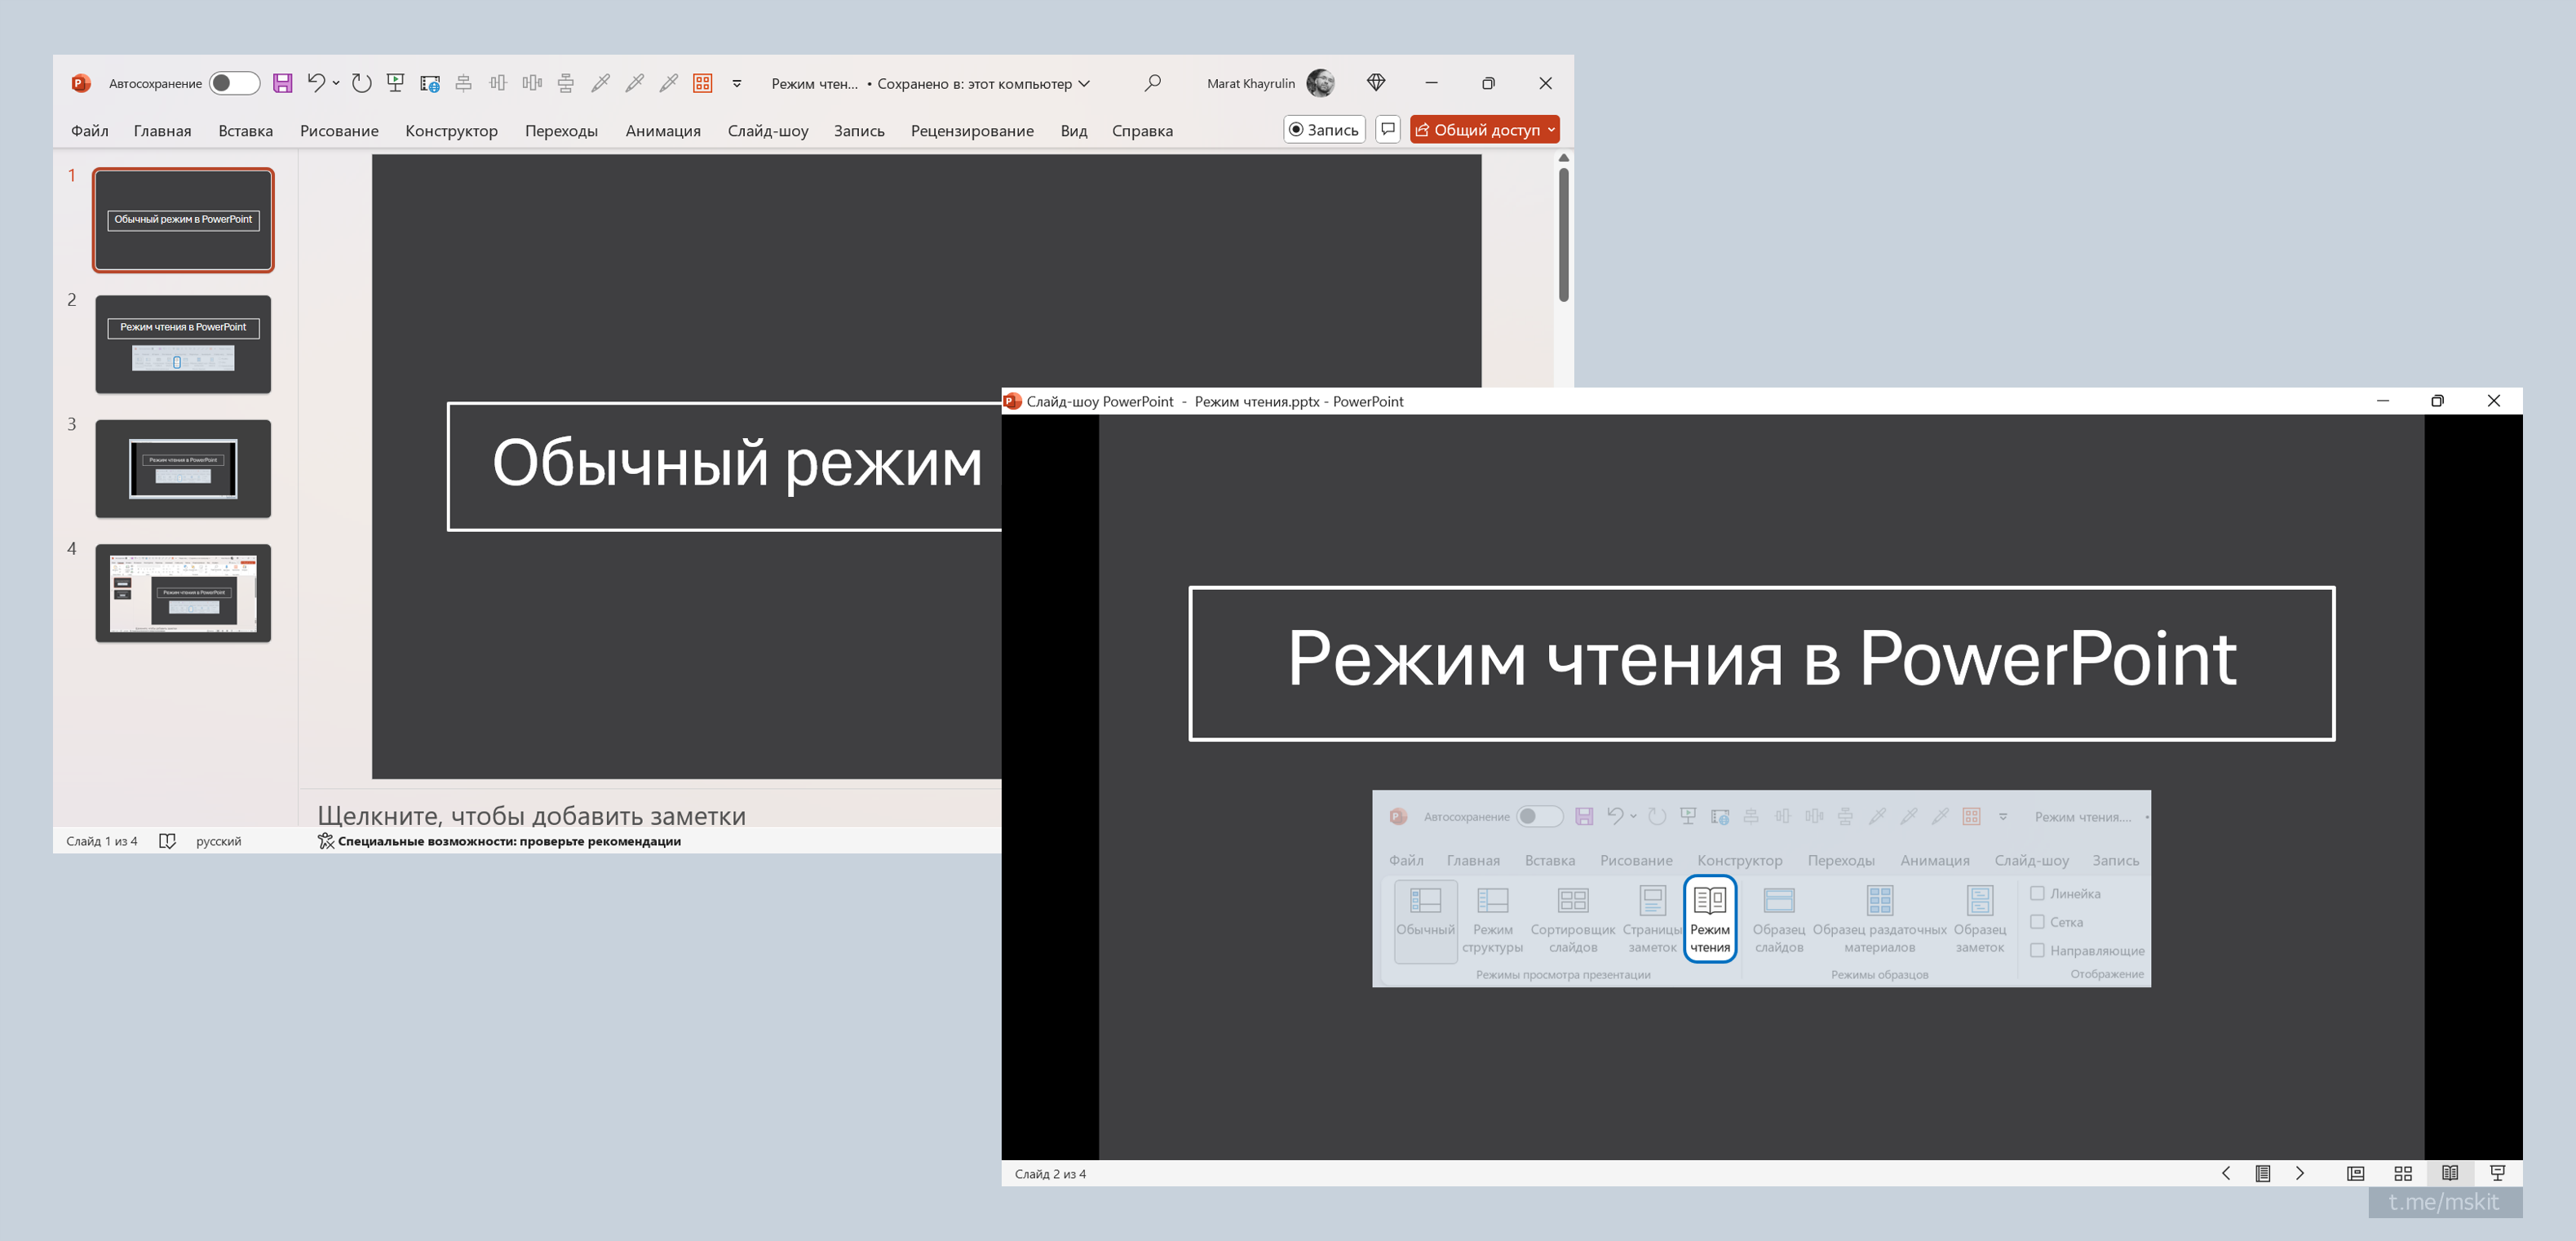Click the diamond icon in the title bar
Viewport: 2576px width, 1241px height.
[1376, 83]
